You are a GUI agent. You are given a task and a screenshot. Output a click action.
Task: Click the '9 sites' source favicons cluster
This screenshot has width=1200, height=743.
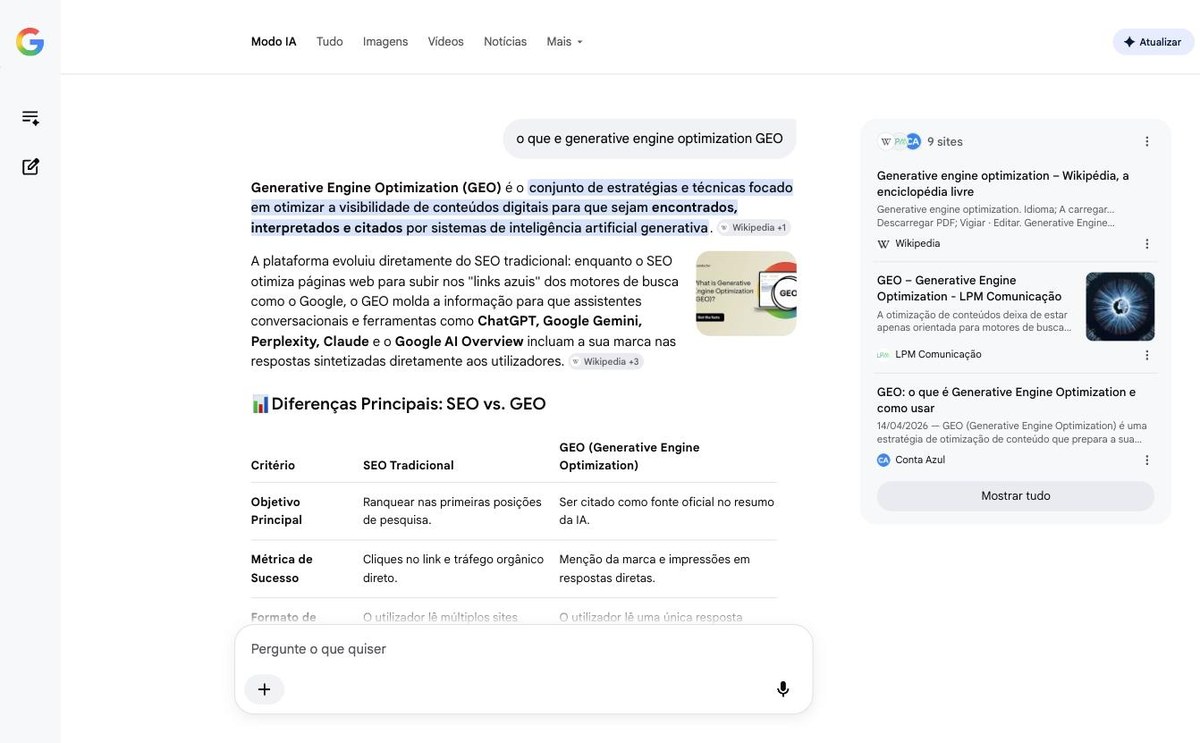[x=899, y=142]
